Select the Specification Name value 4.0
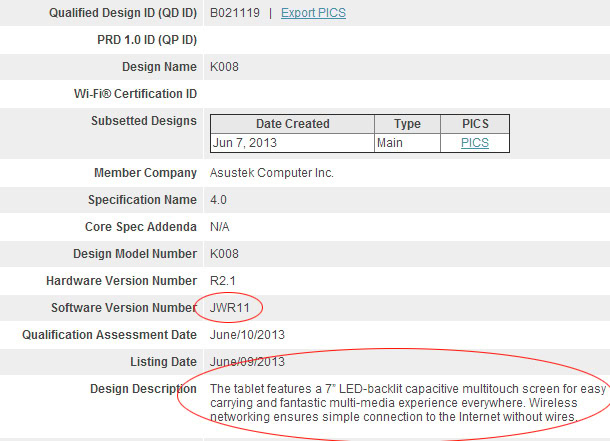This screenshot has height=441, width=610. pos(218,200)
